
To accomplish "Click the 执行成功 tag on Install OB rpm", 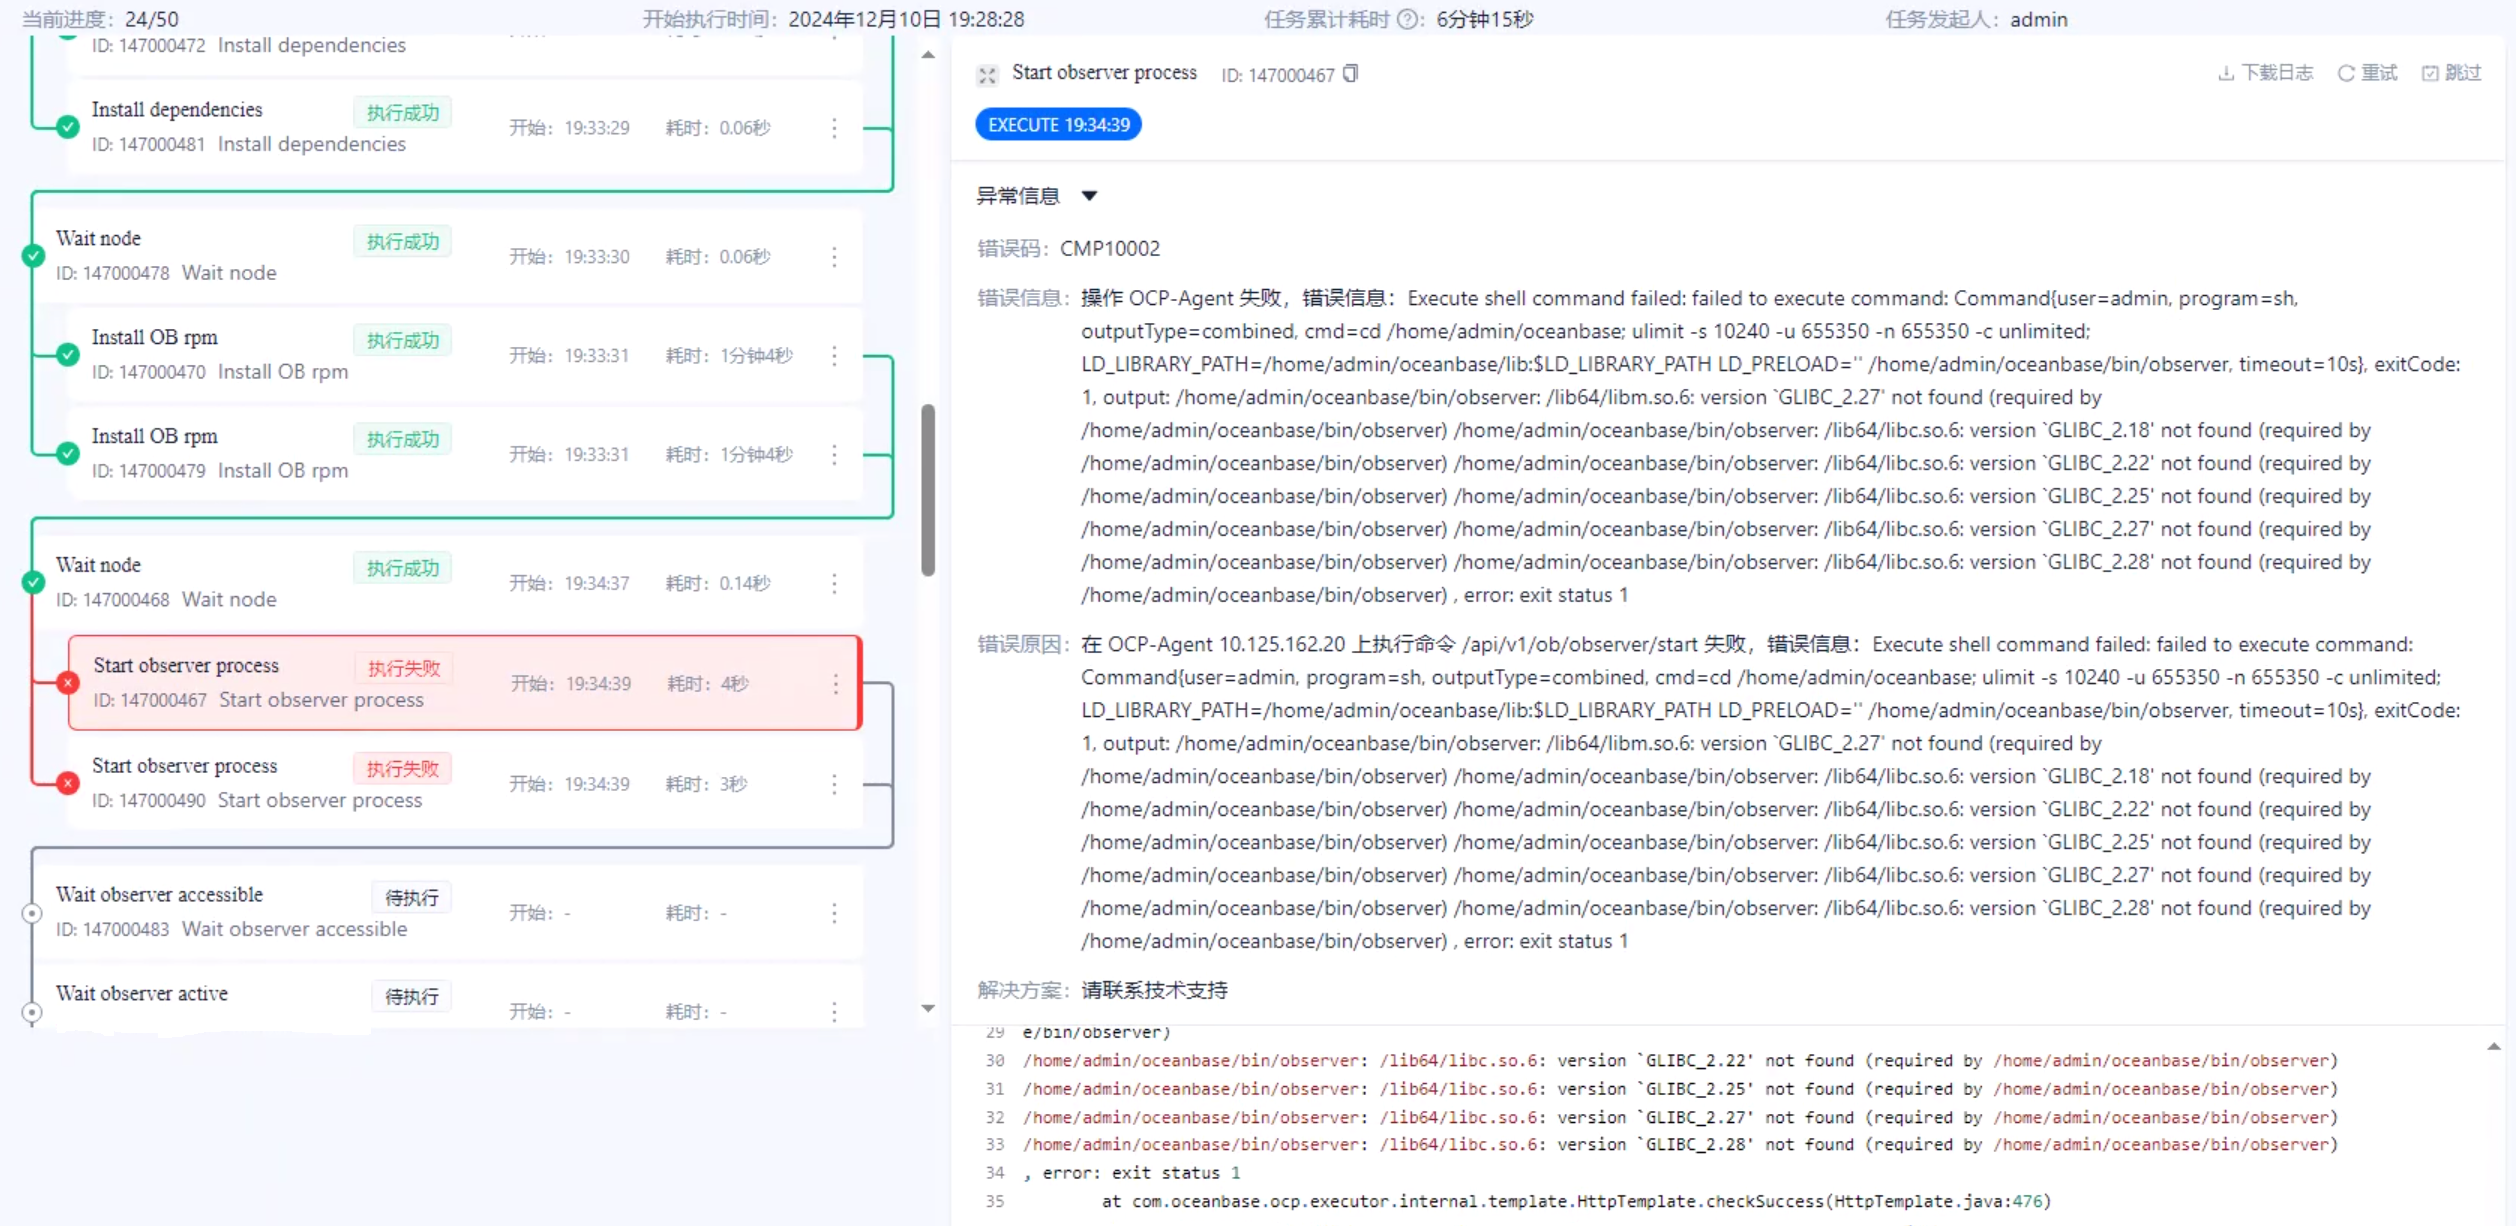I will click(x=402, y=340).
